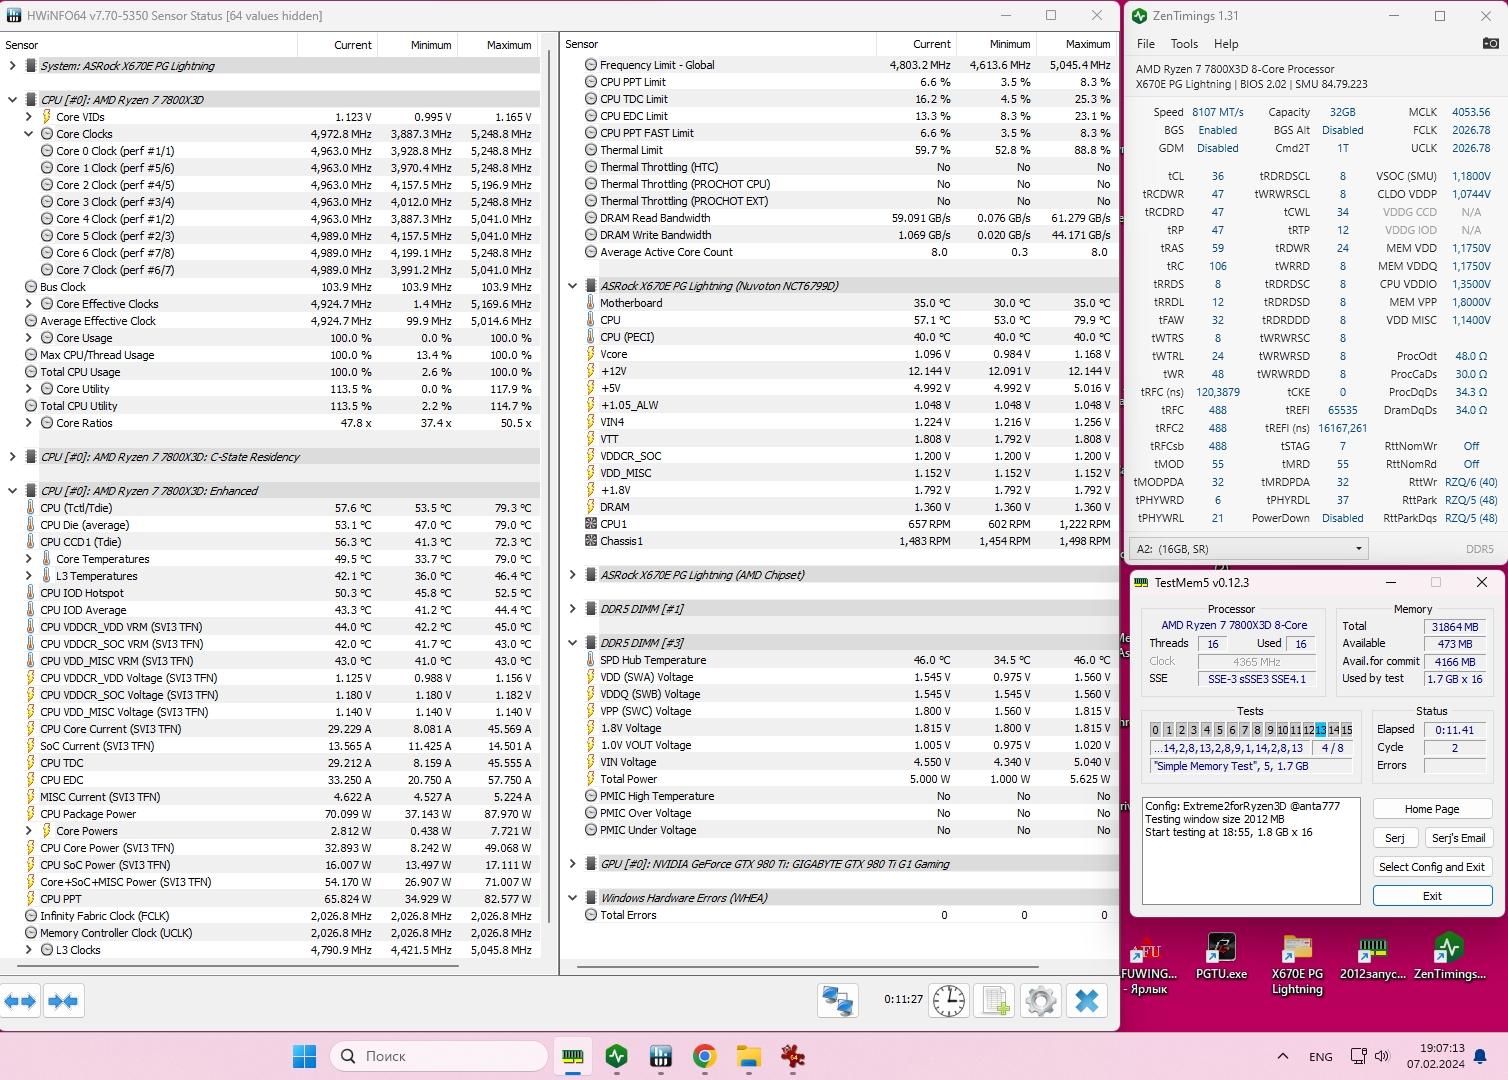Expand the Core Usage group

28,338
